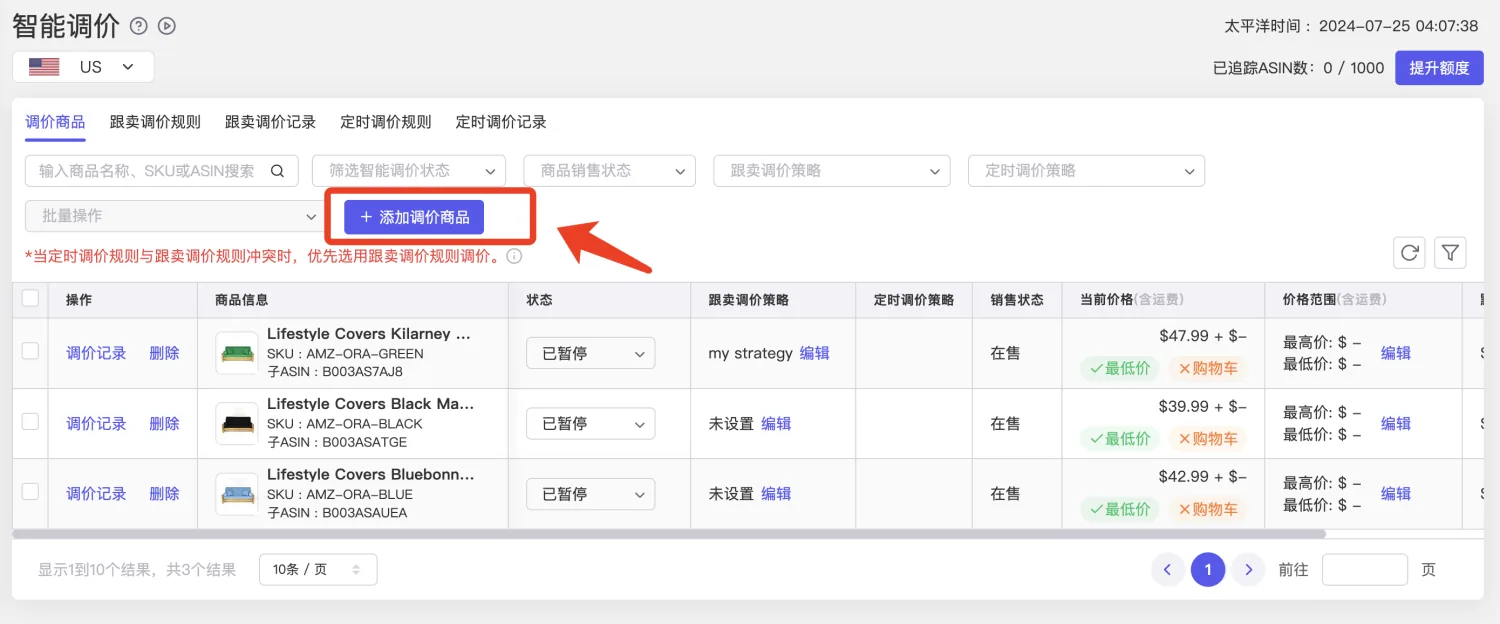
Task: Click 编辑 next to my strategy
Action: (814, 353)
